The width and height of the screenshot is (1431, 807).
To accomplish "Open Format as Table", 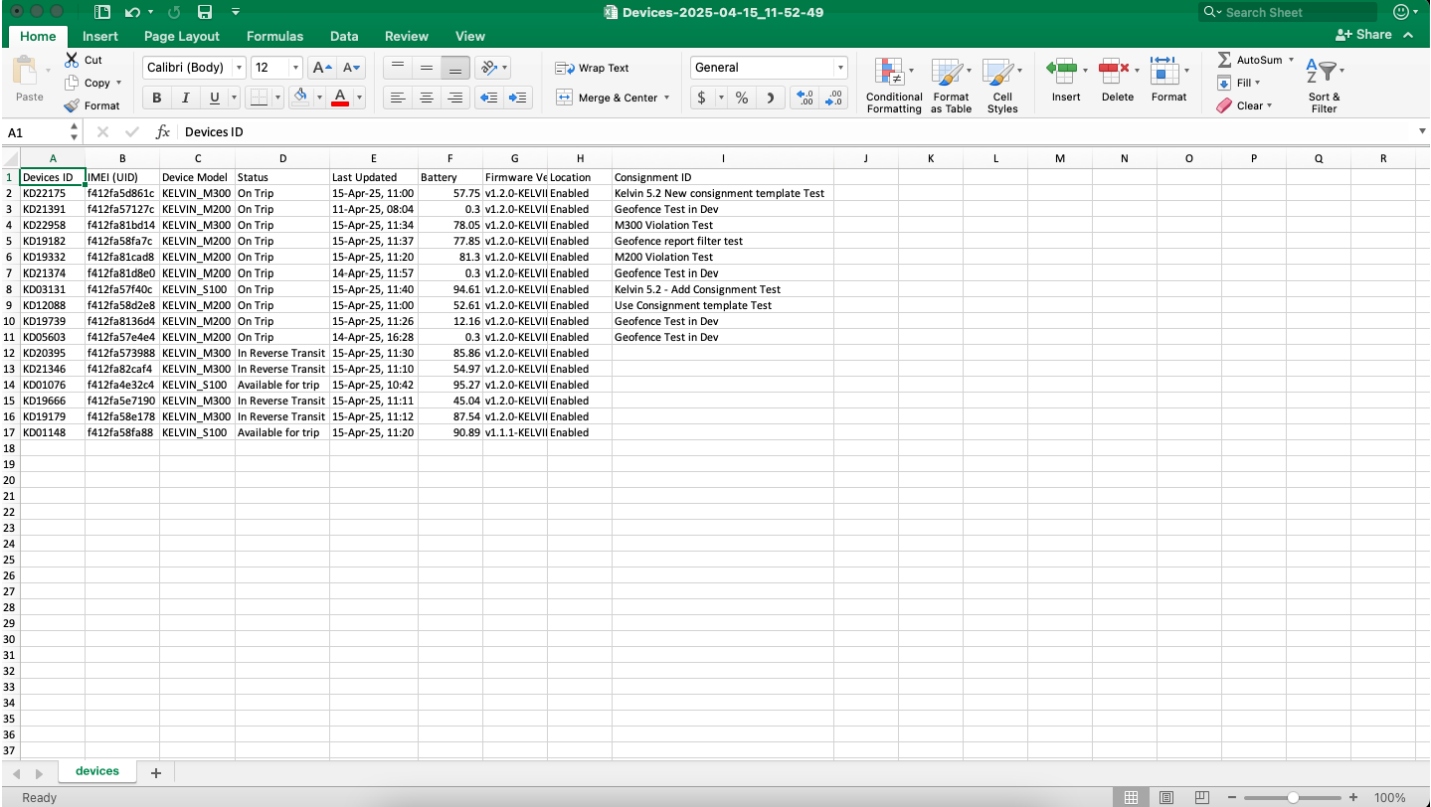I will (951, 85).
